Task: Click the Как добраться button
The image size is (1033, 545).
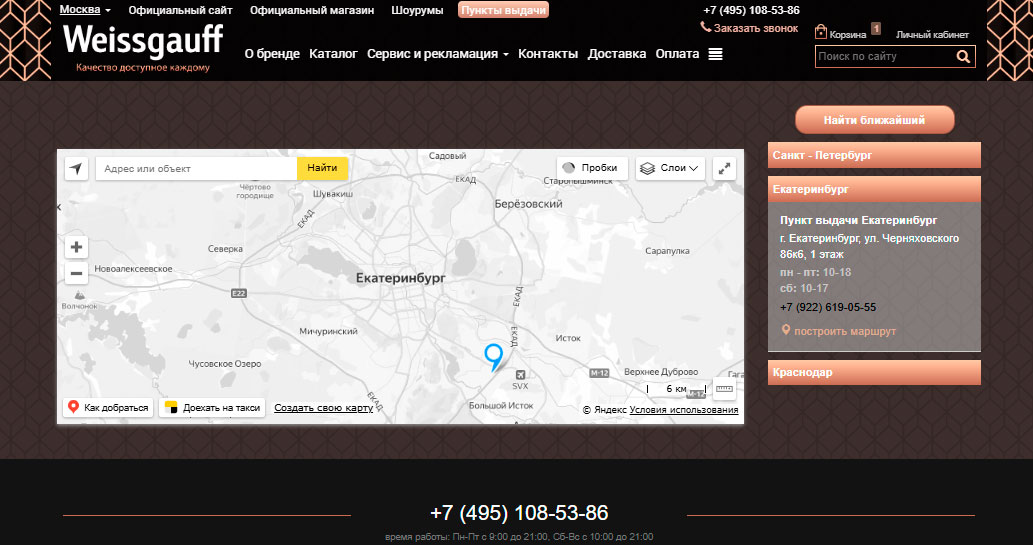Action: pos(109,408)
